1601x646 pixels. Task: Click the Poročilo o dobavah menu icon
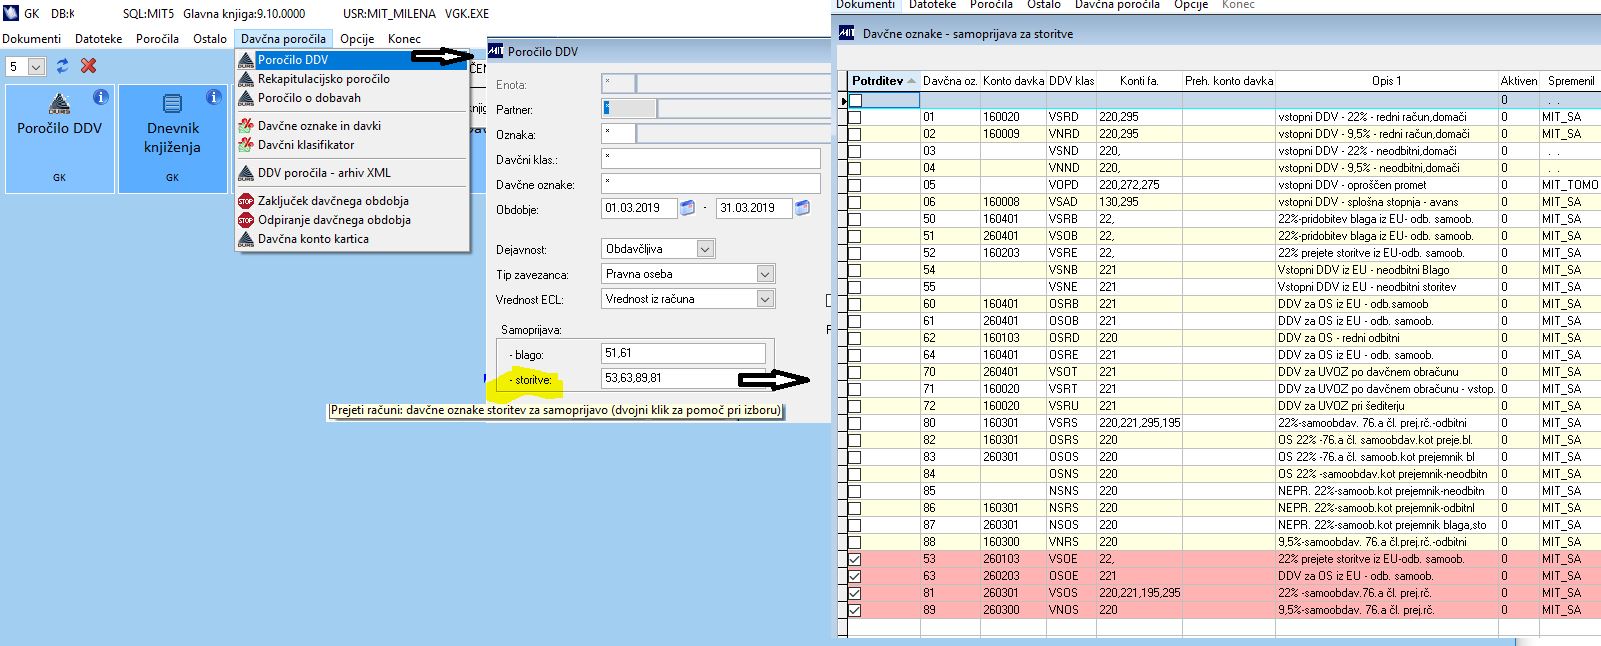pyautogui.click(x=246, y=98)
